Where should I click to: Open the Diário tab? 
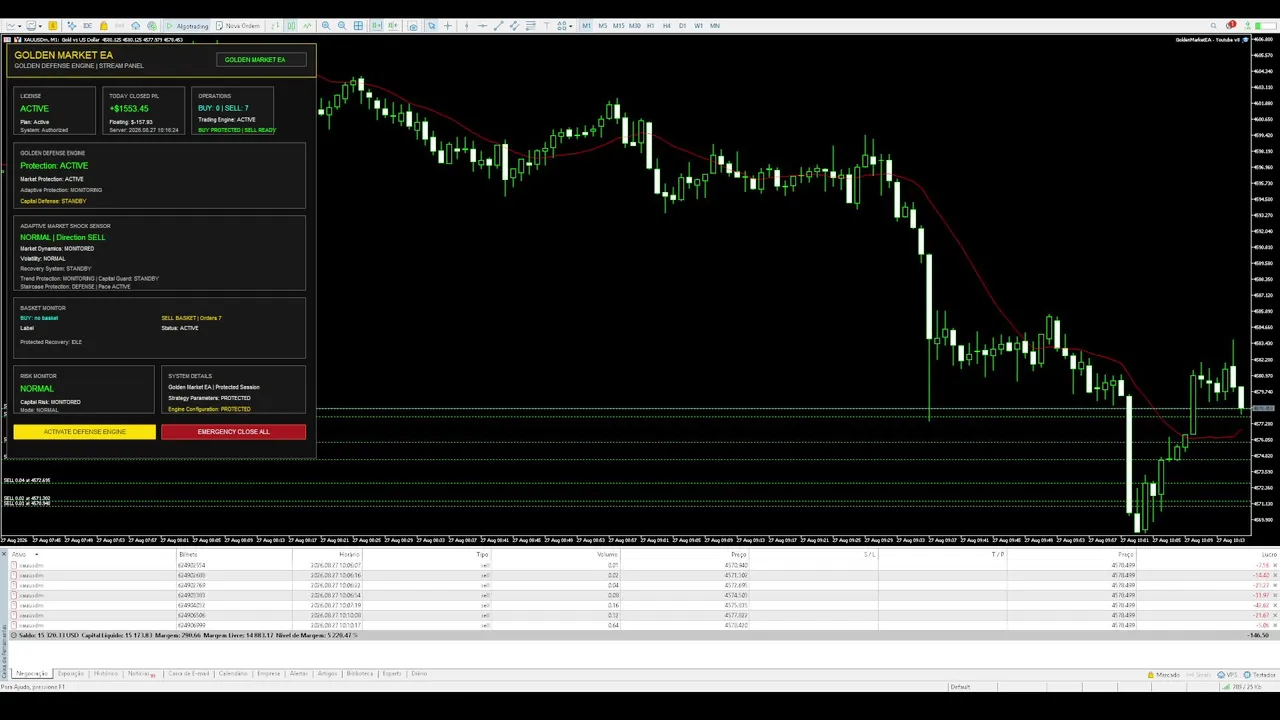click(419, 673)
